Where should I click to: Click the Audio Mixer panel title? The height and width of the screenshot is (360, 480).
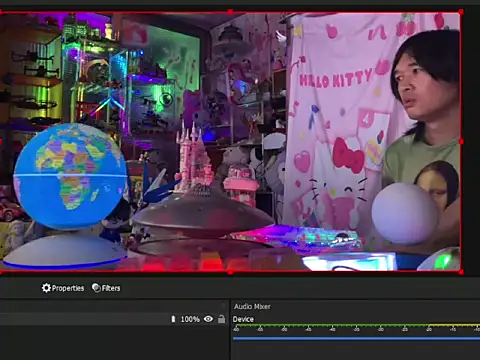click(252, 306)
